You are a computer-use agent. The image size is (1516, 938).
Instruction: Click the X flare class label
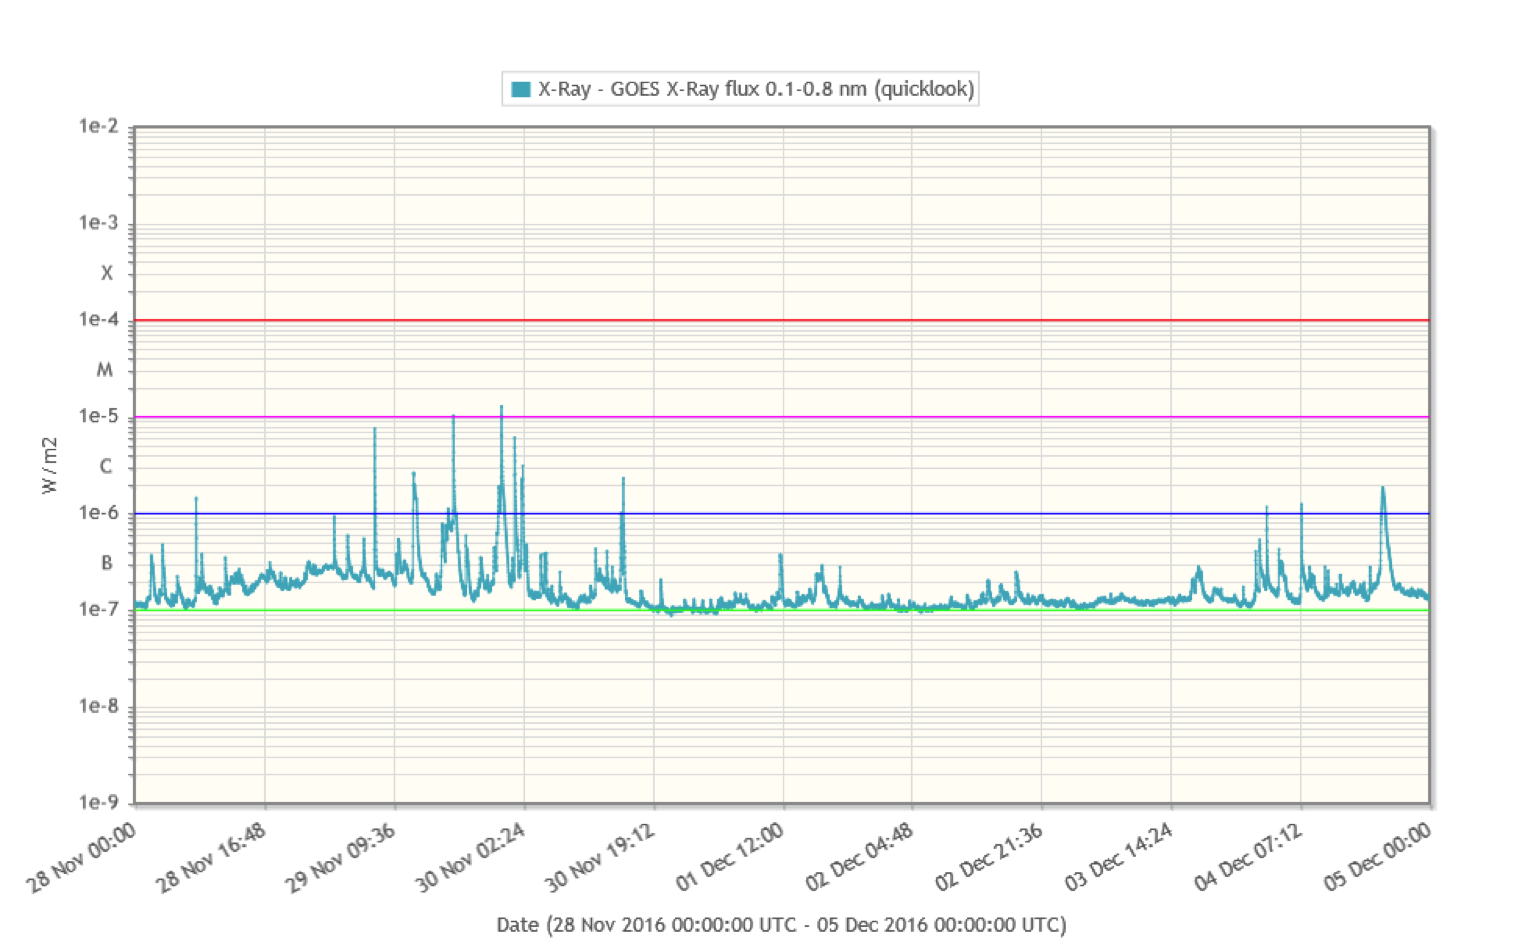point(106,273)
